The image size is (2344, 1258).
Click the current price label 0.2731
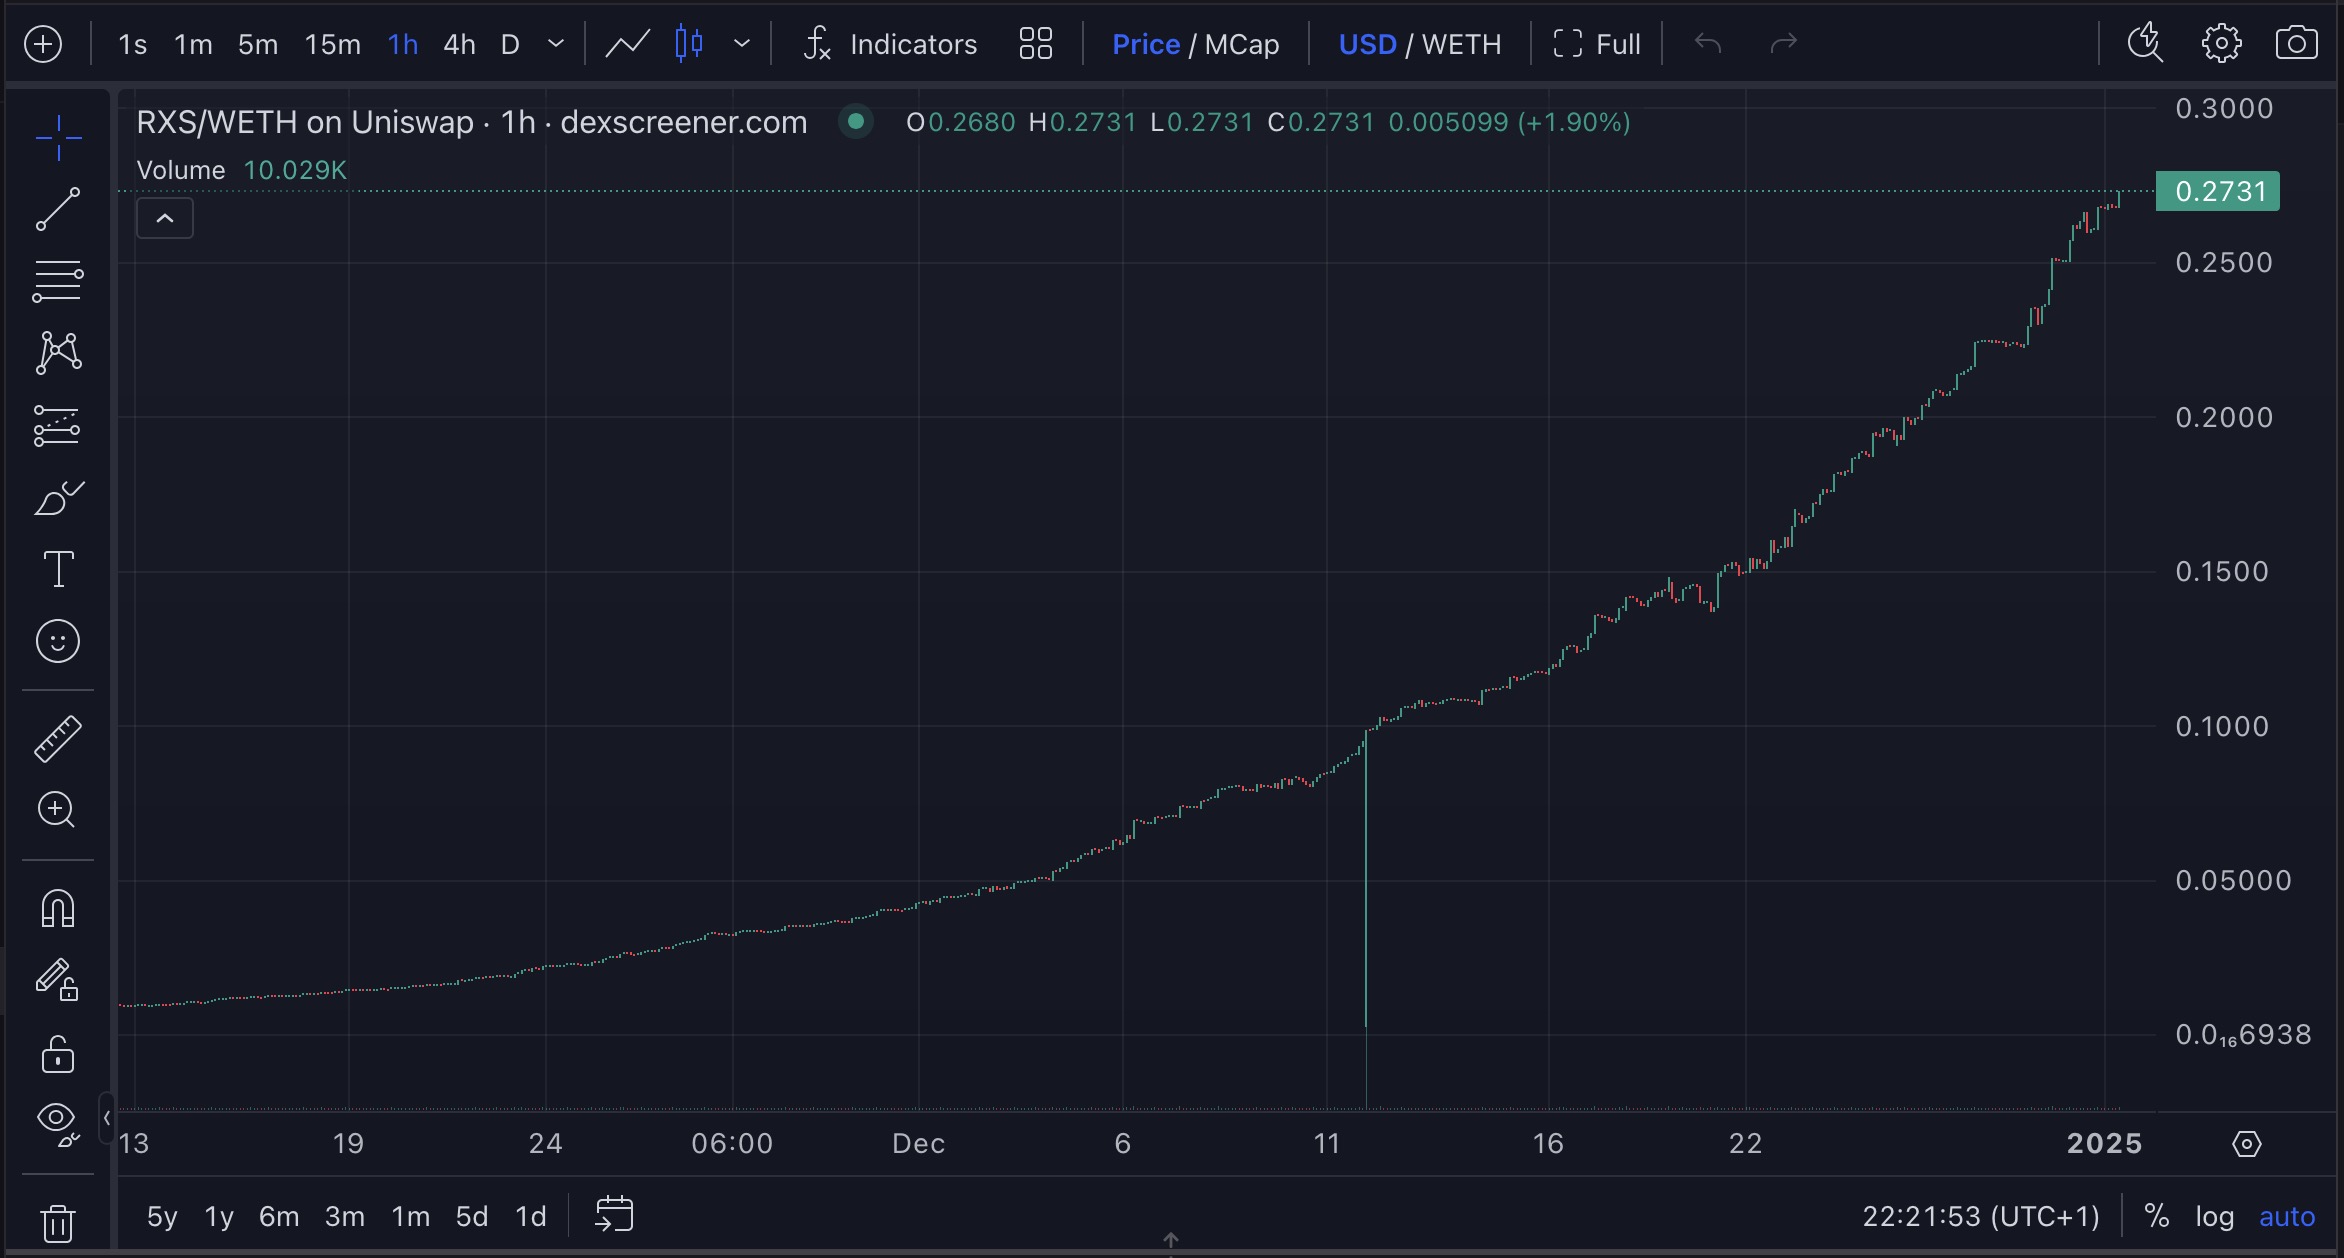coord(2218,191)
